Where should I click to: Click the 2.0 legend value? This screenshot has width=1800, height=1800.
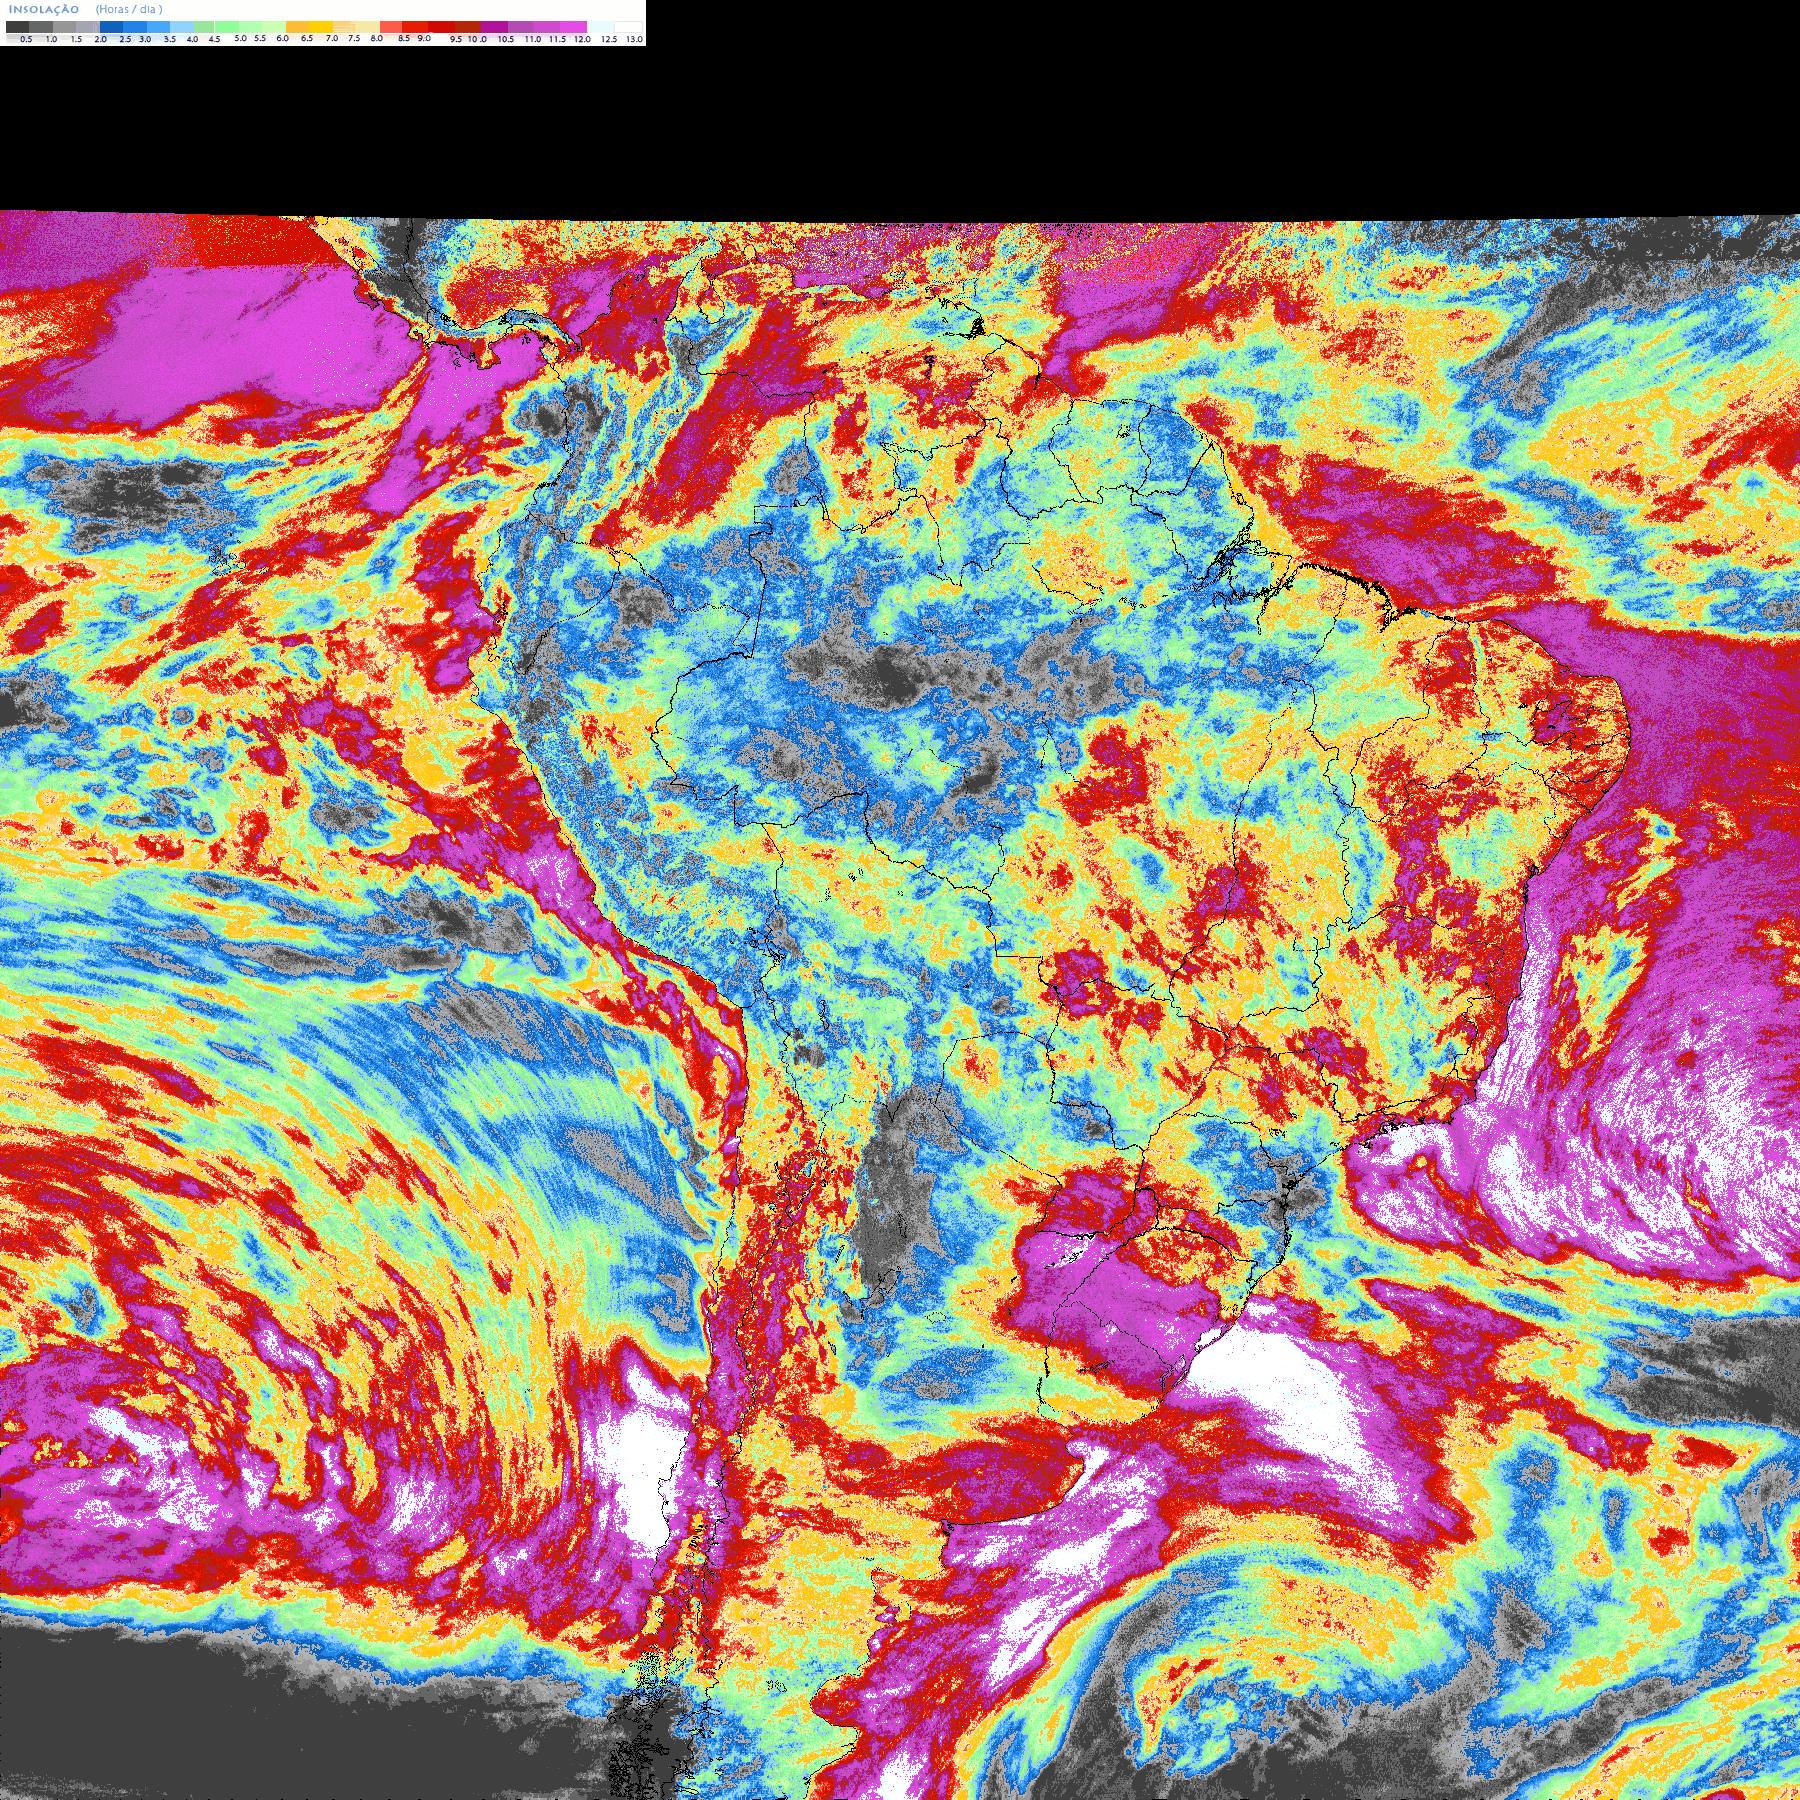[x=101, y=39]
